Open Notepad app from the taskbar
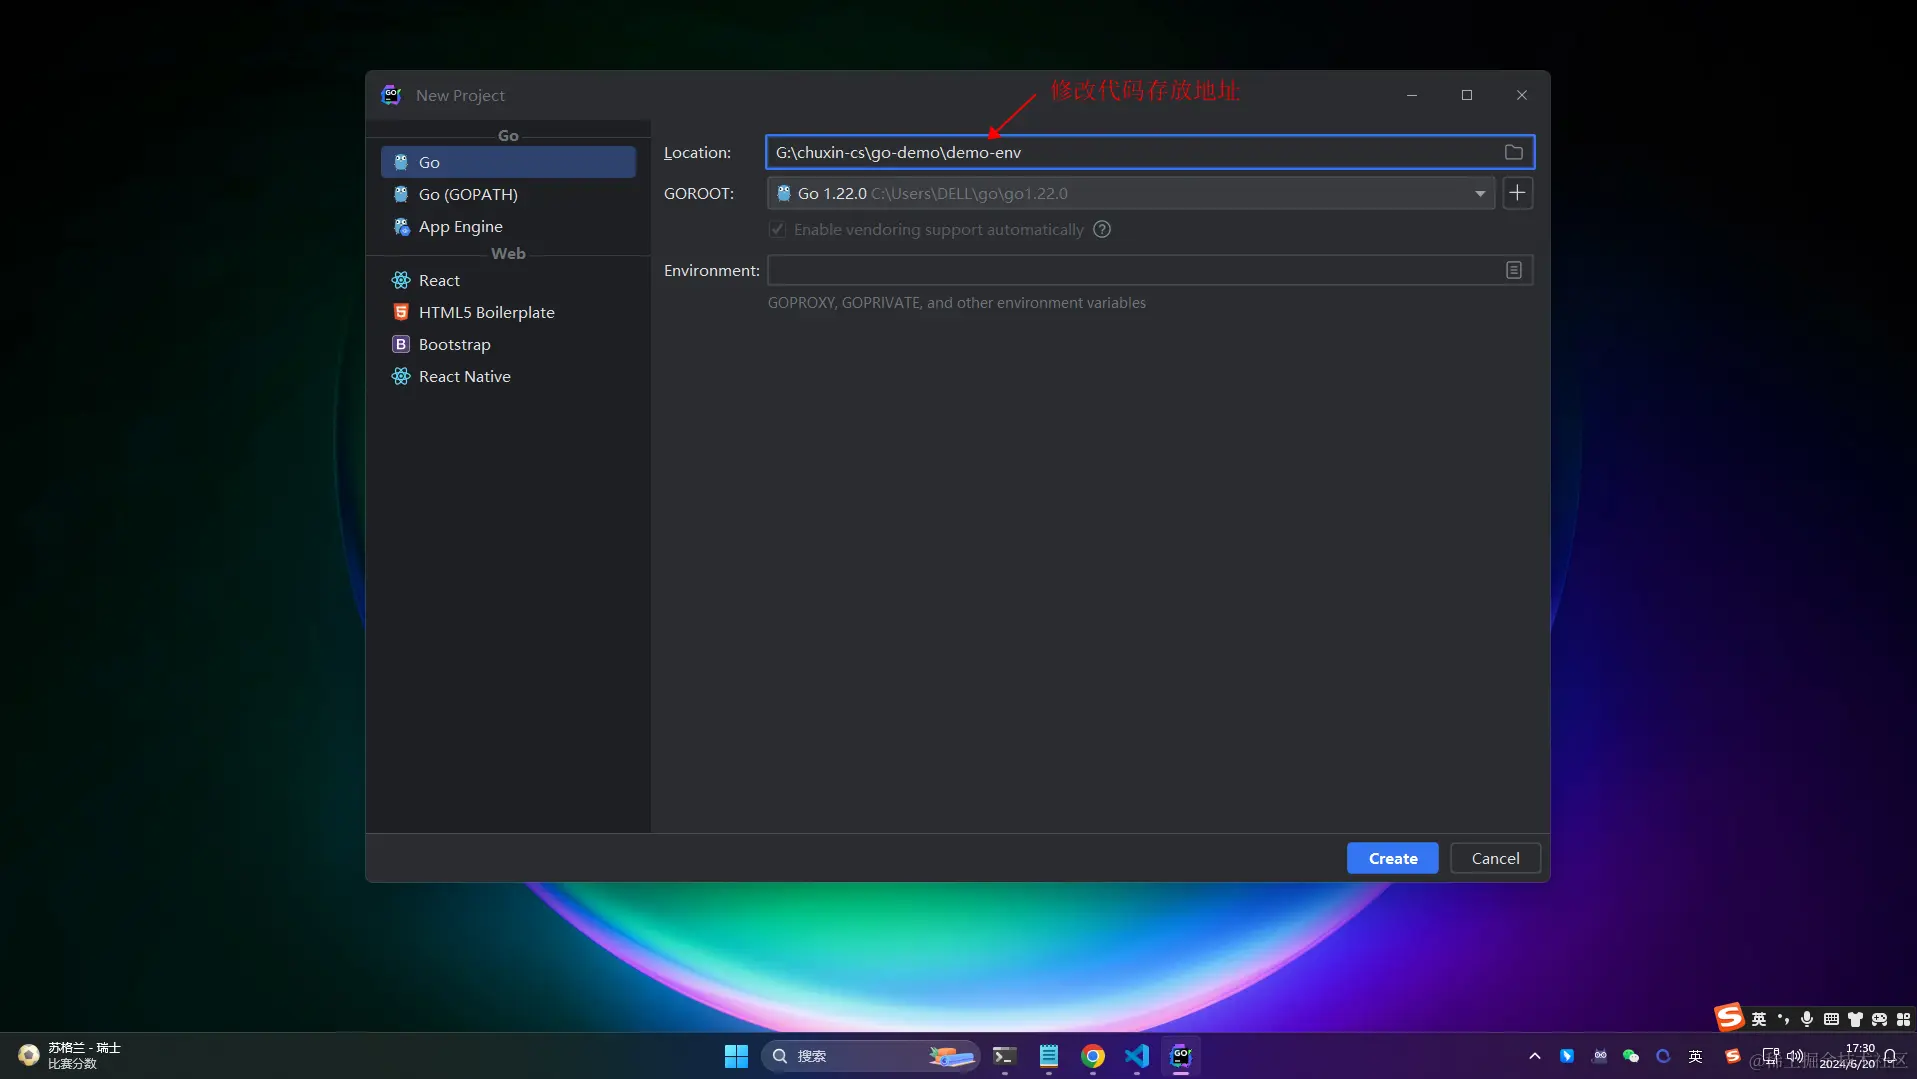 (1049, 1056)
